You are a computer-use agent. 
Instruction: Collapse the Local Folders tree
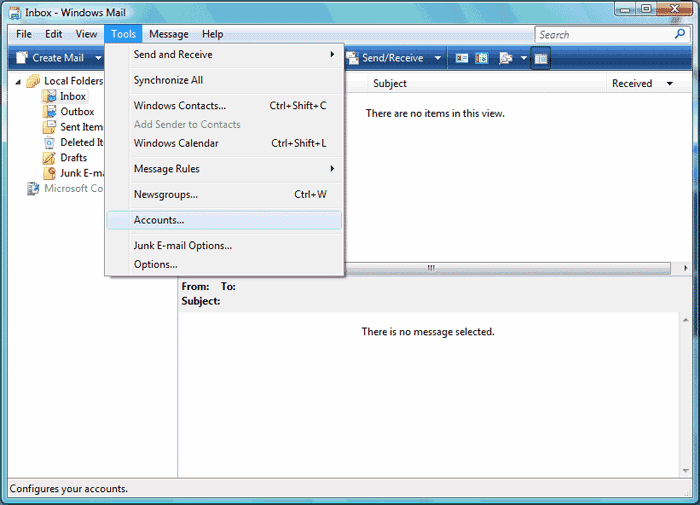coord(18,82)
